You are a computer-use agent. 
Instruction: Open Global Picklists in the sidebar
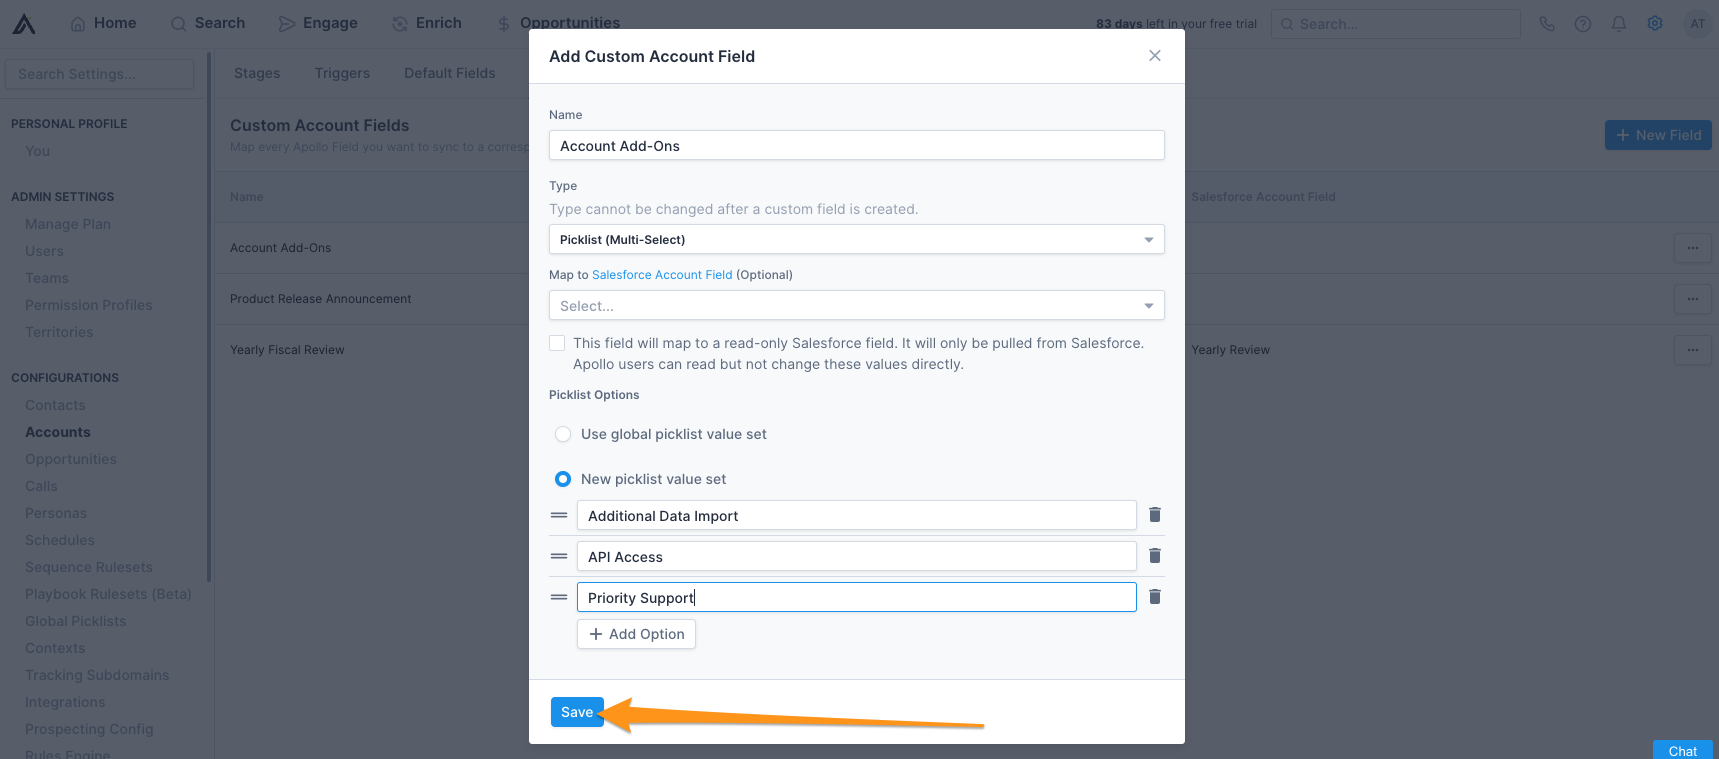[x=75, y=620]
